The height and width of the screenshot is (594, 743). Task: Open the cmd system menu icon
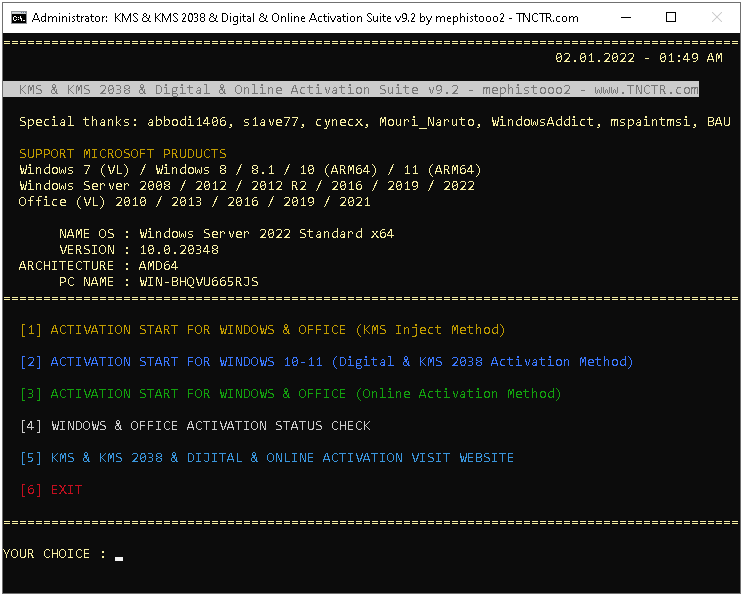click(x=19, y=18)
